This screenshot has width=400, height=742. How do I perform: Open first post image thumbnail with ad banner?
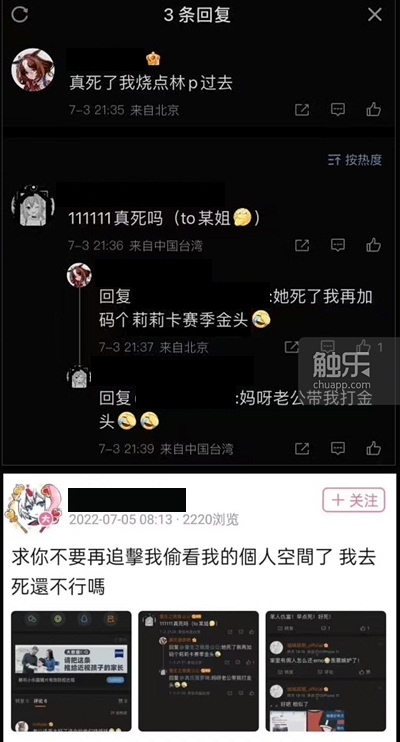[x=71, y=671]
